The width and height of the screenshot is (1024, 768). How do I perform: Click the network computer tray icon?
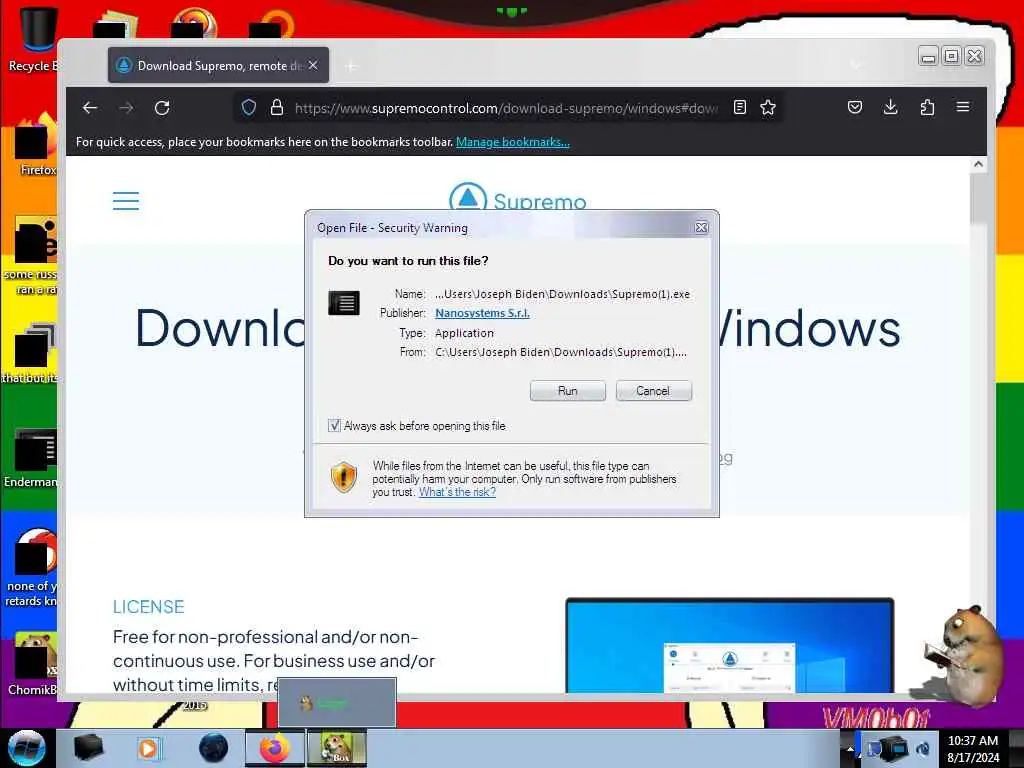click(x=894, y=748)
